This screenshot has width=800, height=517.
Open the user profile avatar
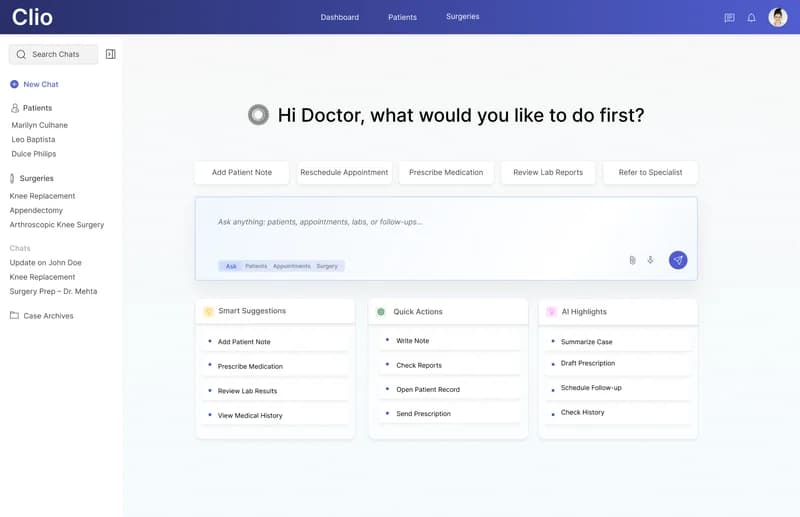[x=778, y=17]
